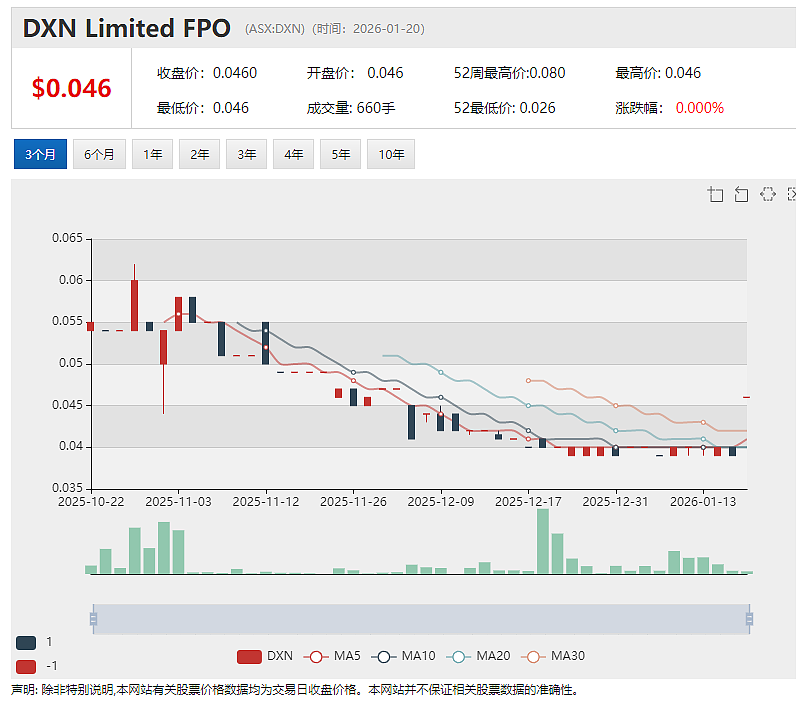806x707 pixels.
Task: Click the 2025-12-09 axis date
Action: click(441, 502)
